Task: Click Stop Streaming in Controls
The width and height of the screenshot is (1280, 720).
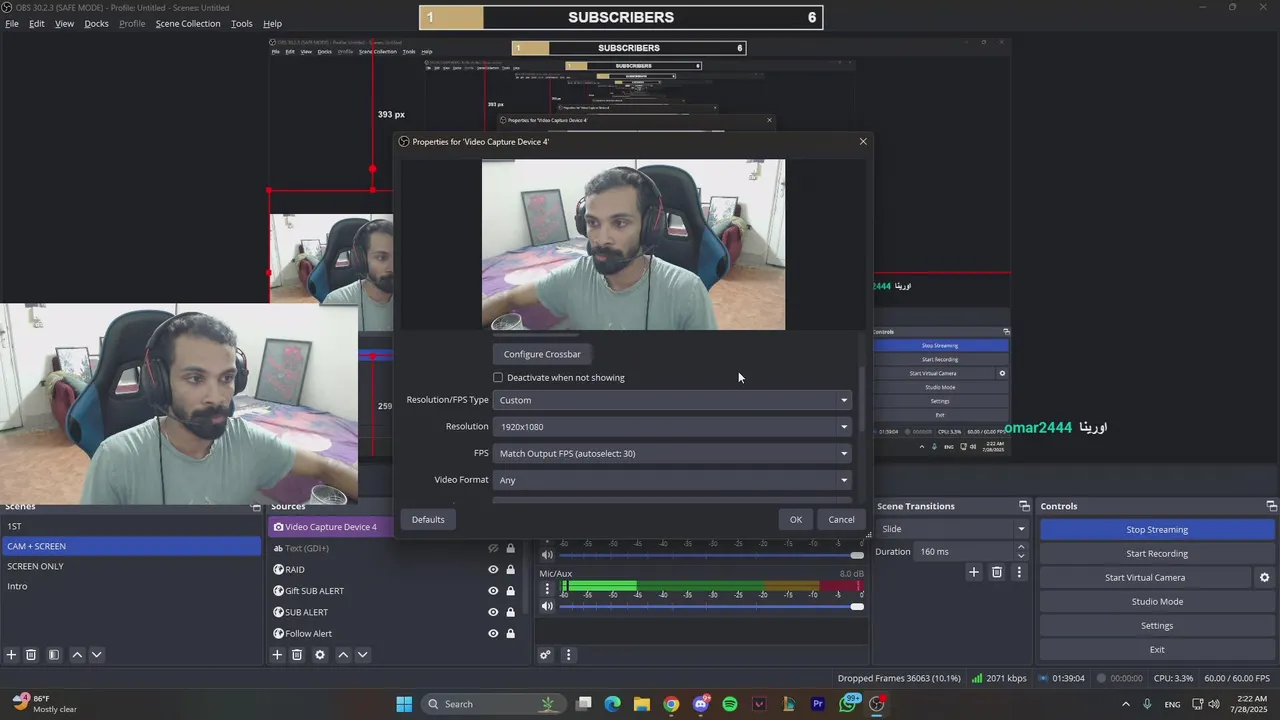Action: pos(1157,529)
